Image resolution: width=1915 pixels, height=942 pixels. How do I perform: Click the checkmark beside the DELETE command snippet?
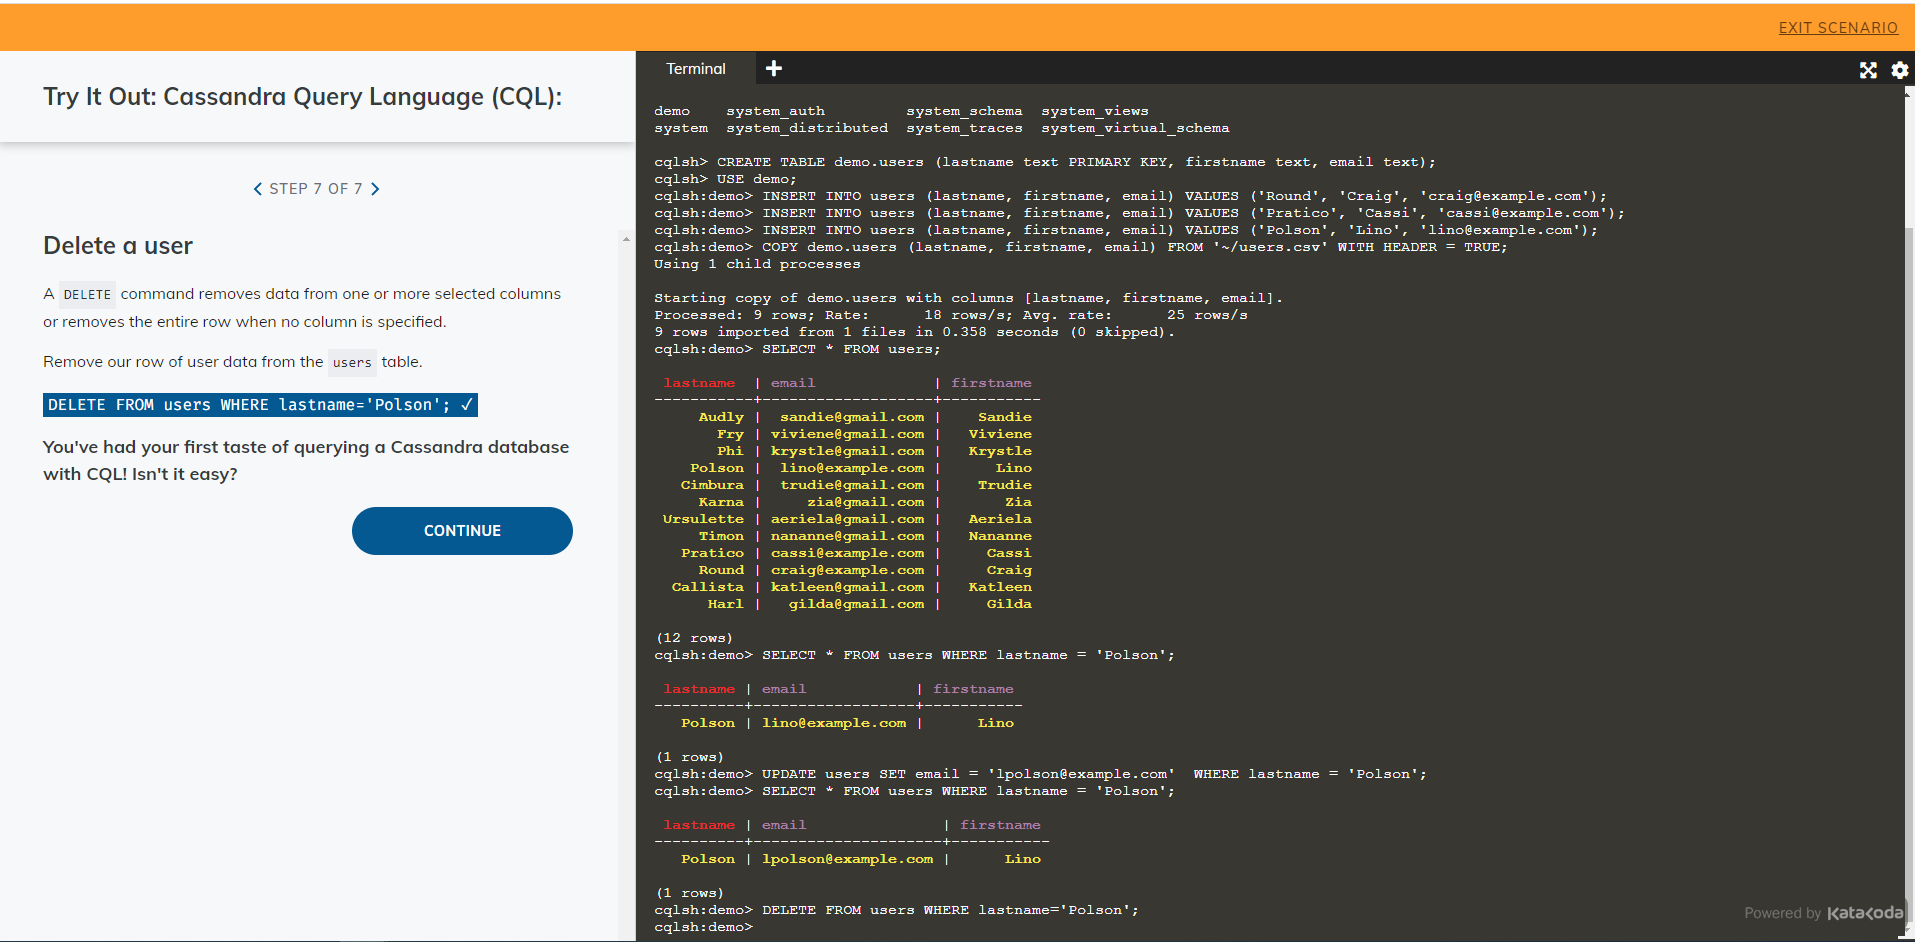pos(465,404)
